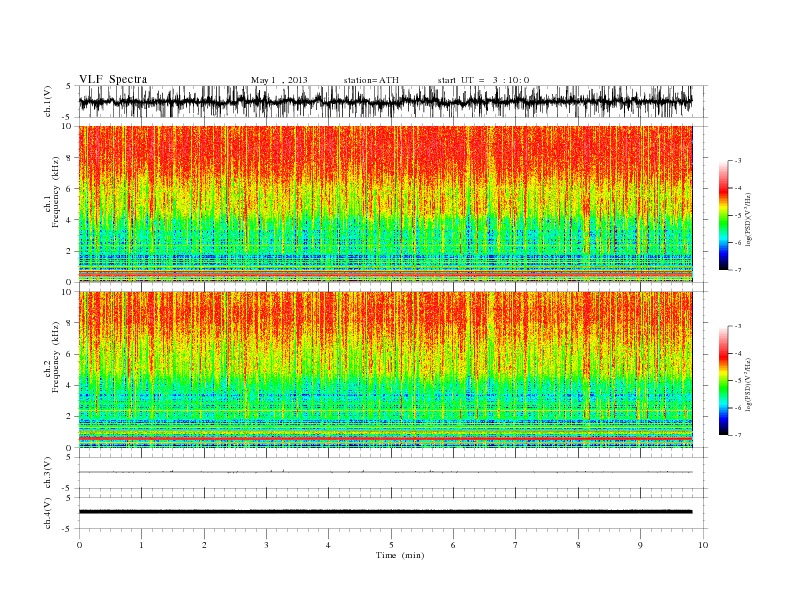This screenshot has width=792, height=612.
Task: Click the ch.2 spectrogram color scale bar
Action: 723,380
